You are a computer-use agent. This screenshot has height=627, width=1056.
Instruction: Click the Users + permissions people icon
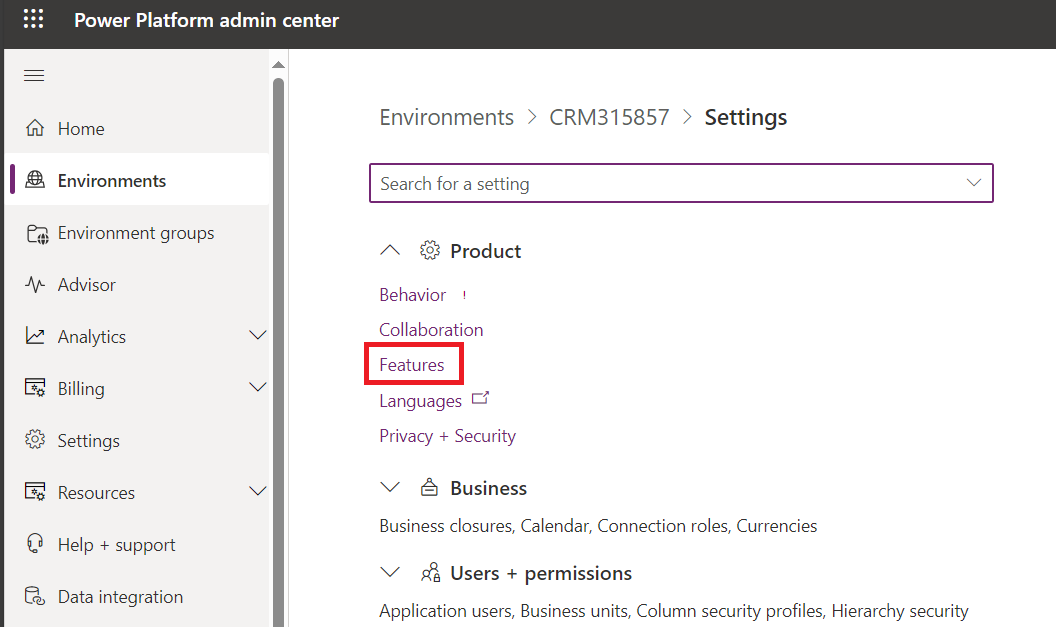tap(430, 572)
